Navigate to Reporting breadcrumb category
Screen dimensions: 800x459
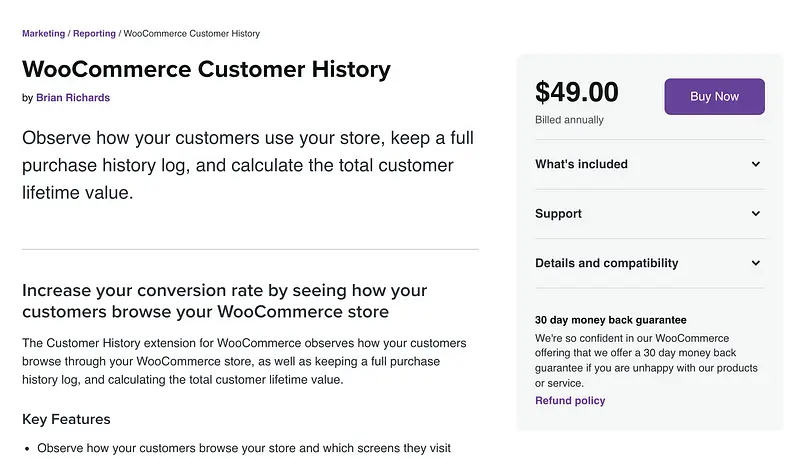click(x=94, y=34)
